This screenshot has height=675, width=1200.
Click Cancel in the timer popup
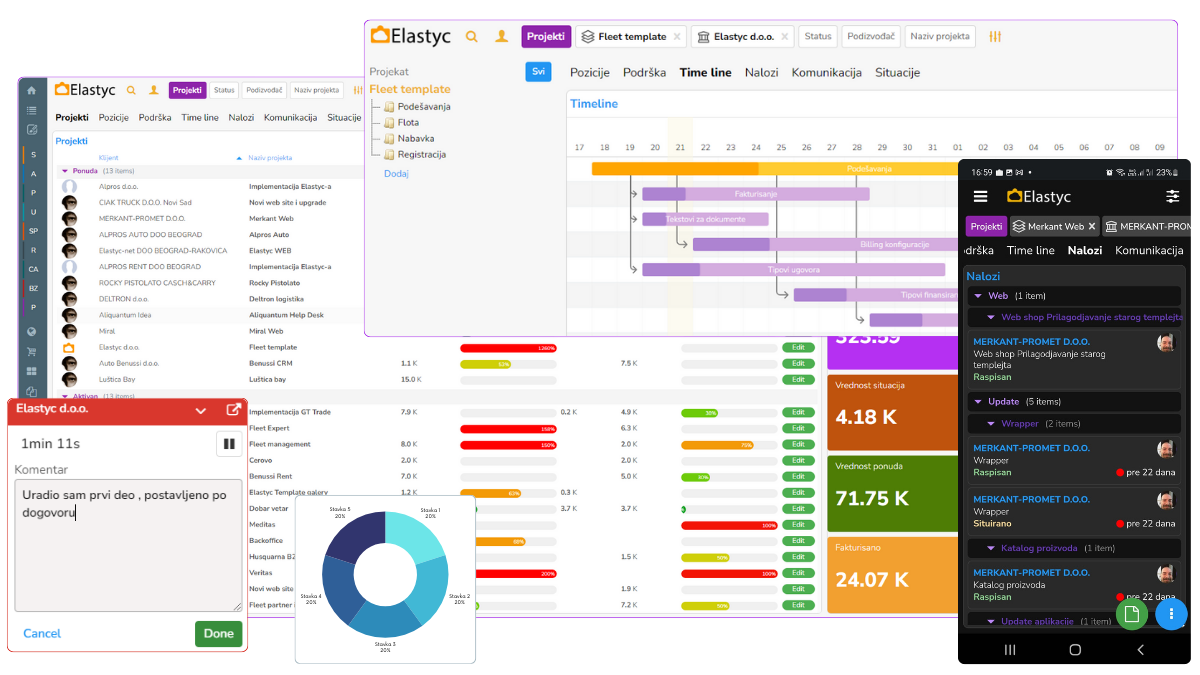(42, 633)
